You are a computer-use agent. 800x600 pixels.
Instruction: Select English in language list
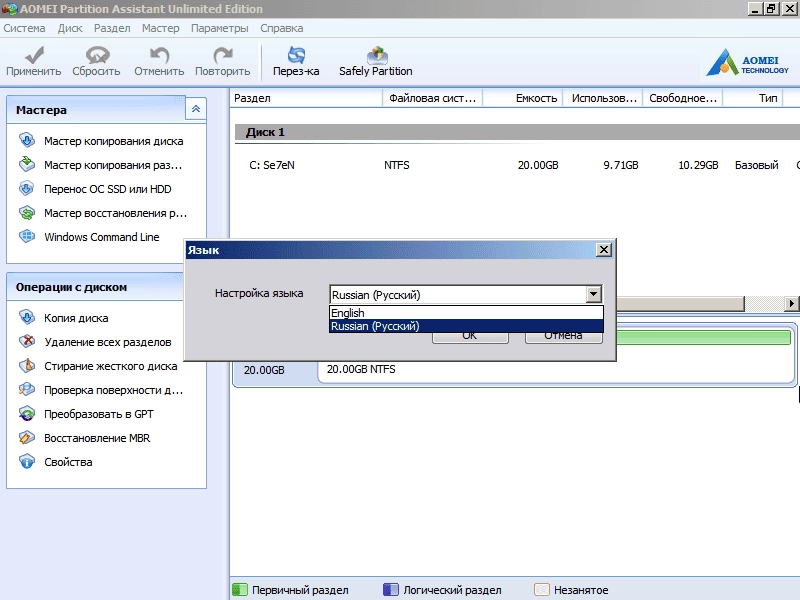coord(466,313)
